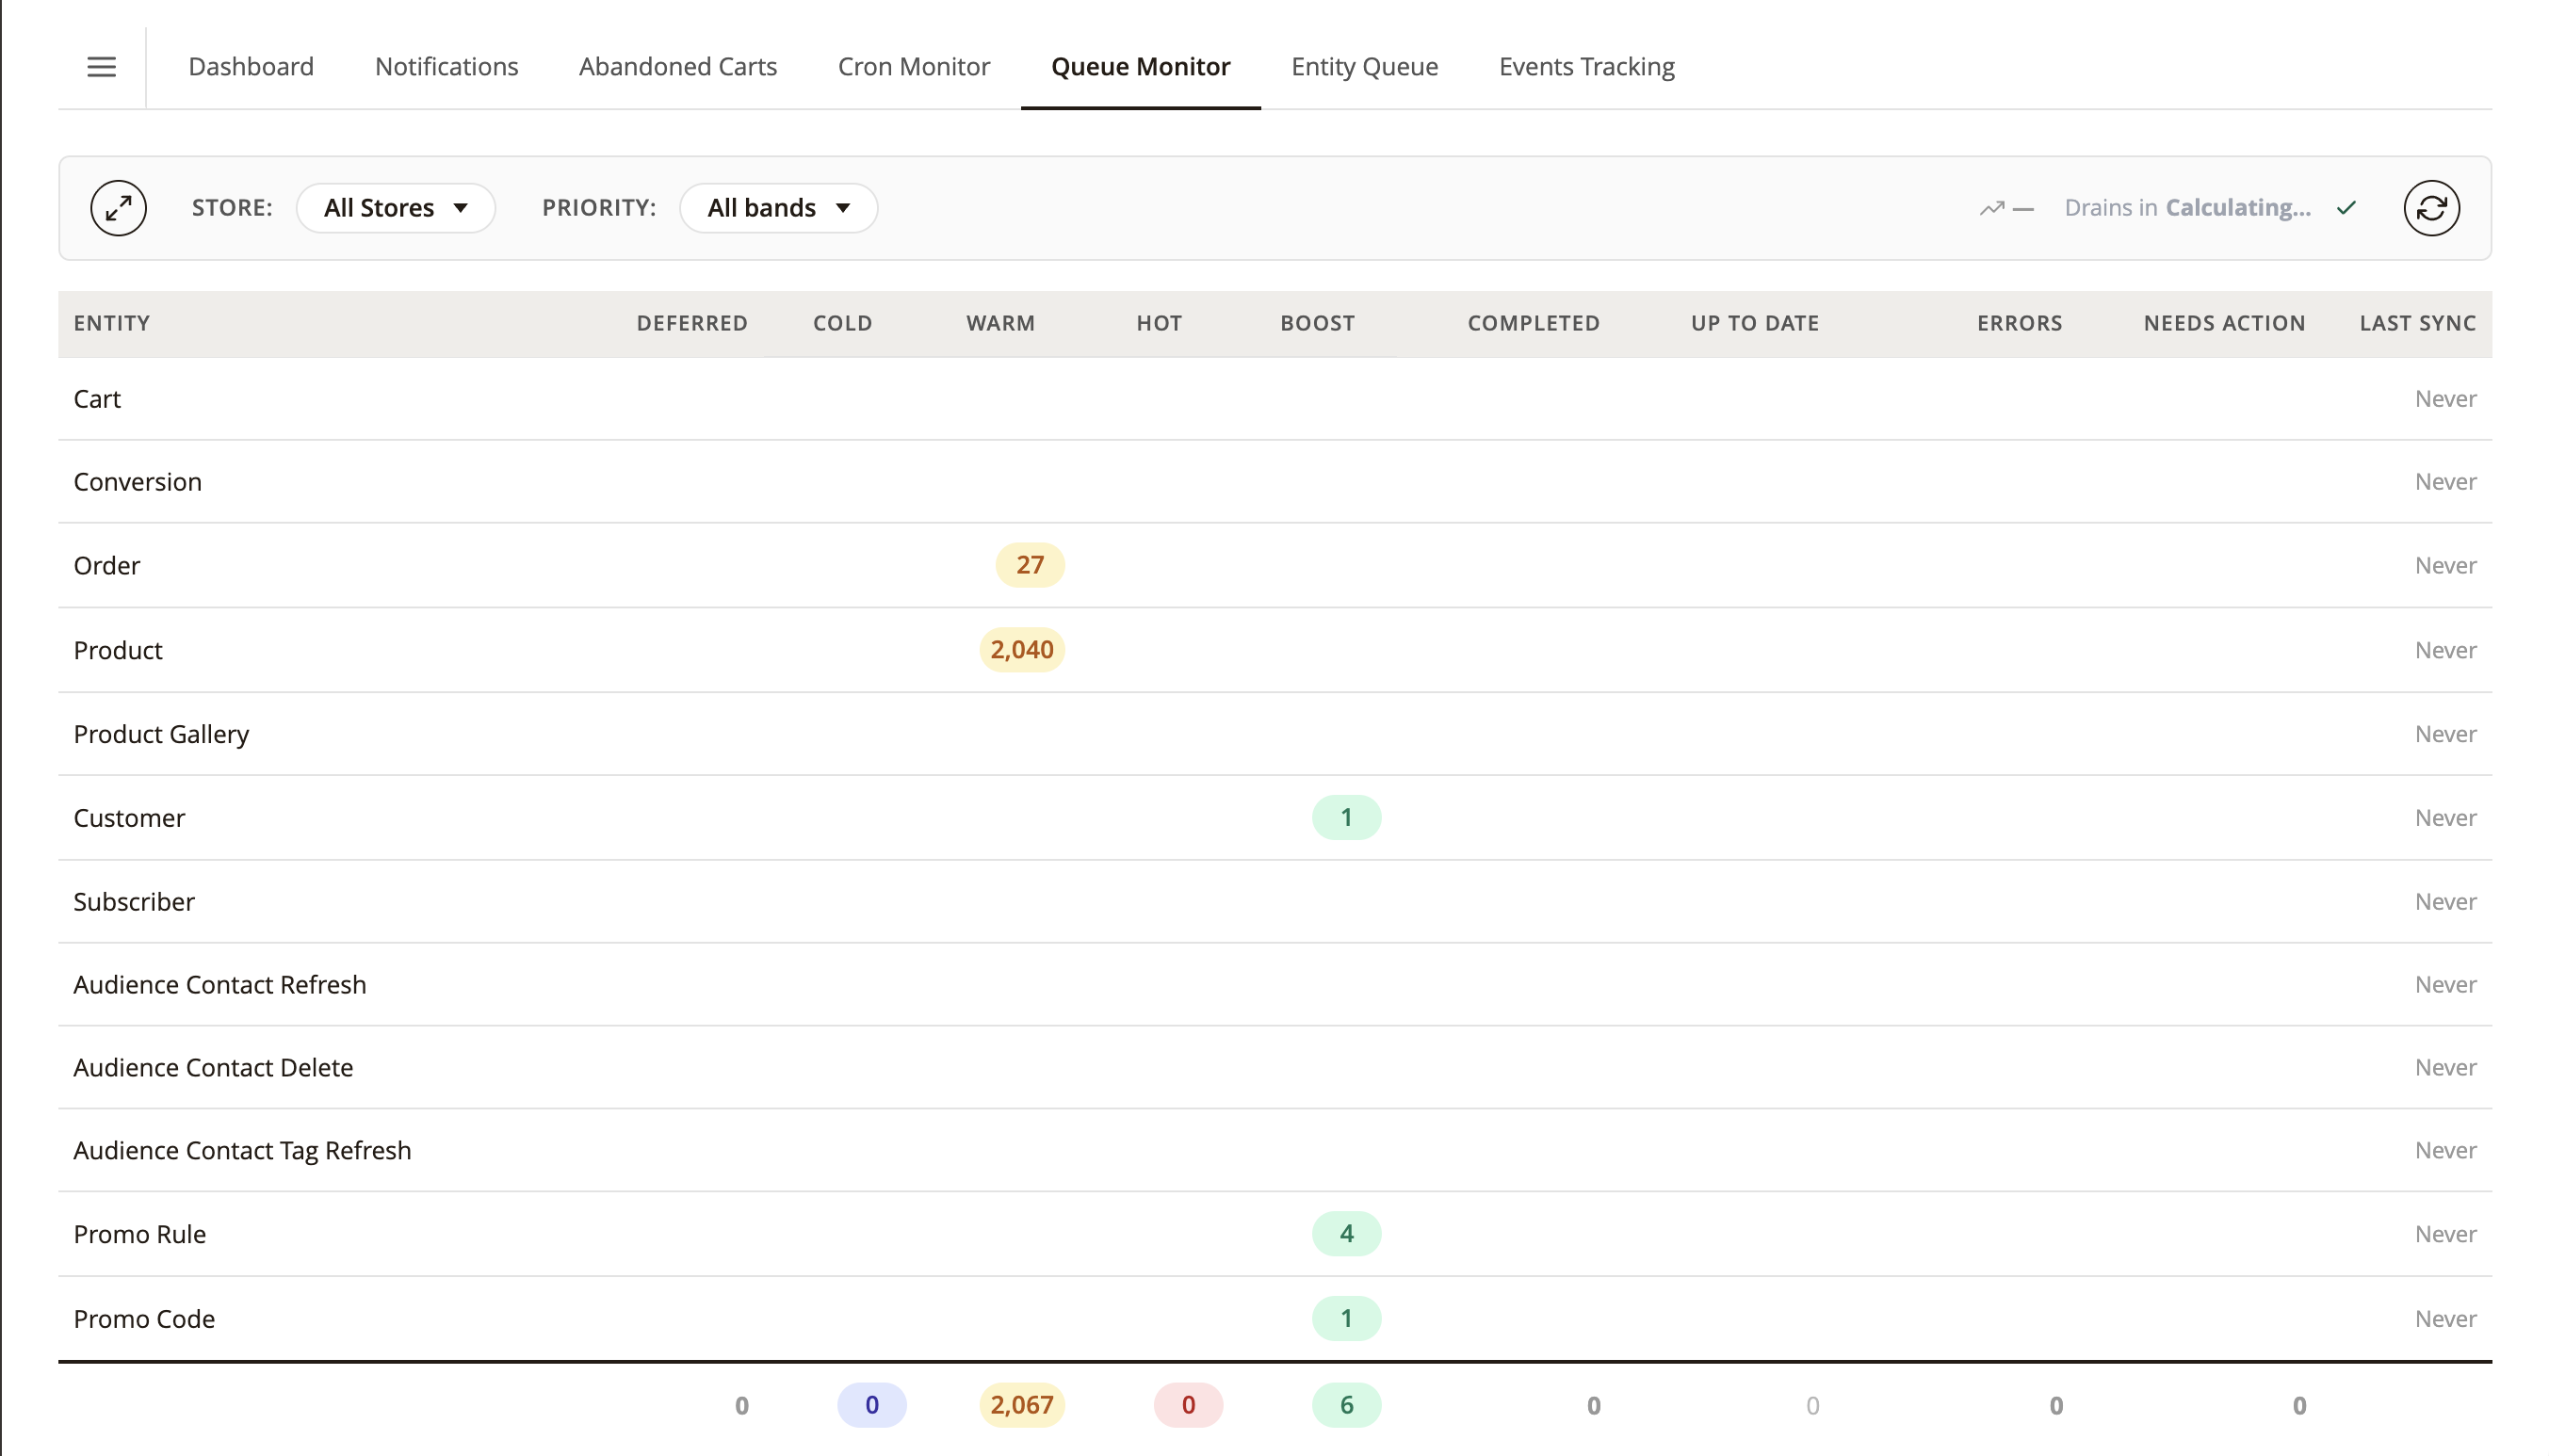
Task: Click the PRIORITY: label
Action: click(x=599, y=208)
